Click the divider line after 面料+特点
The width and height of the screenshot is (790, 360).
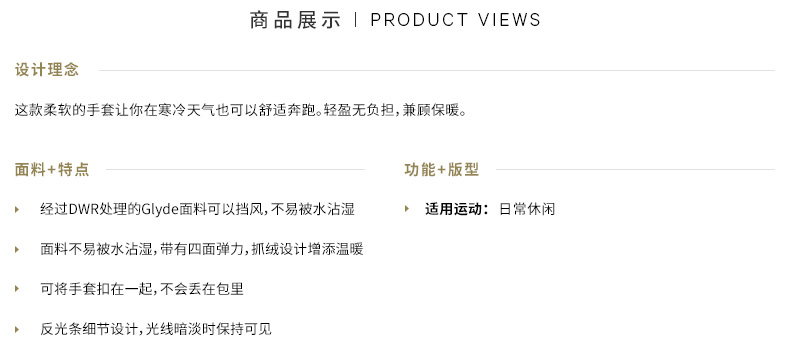[x=235, y=170]
